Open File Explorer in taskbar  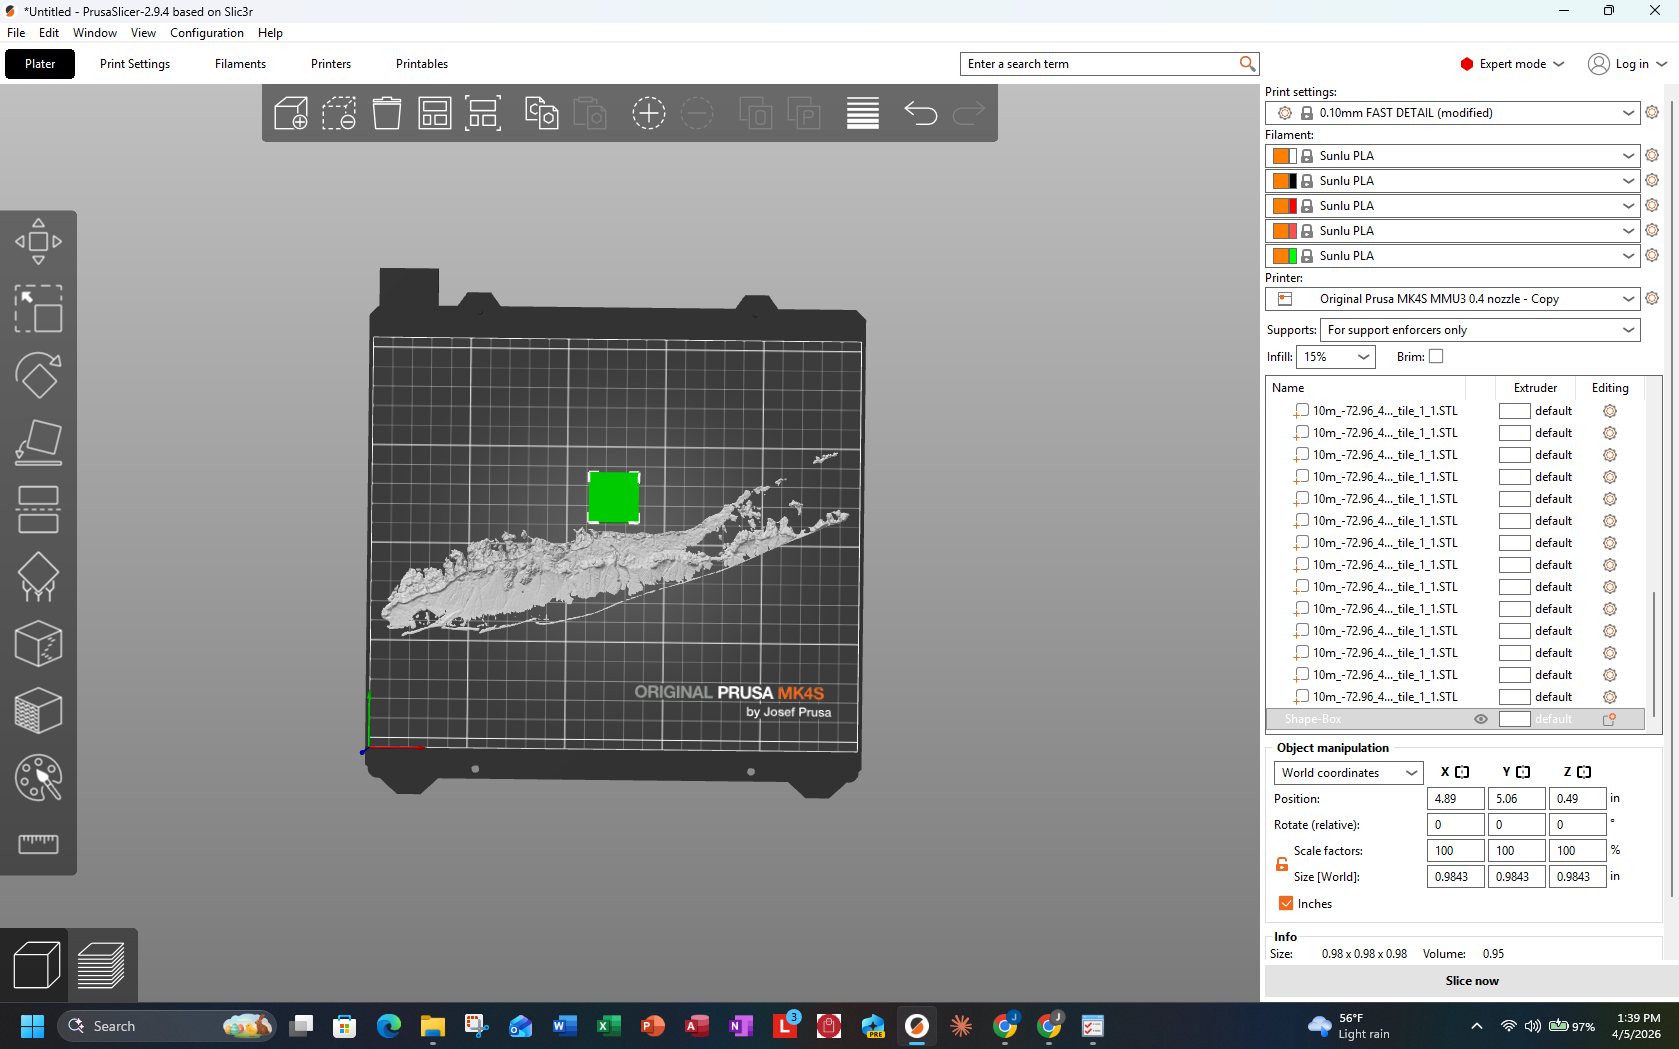[x=432, y=1026]
